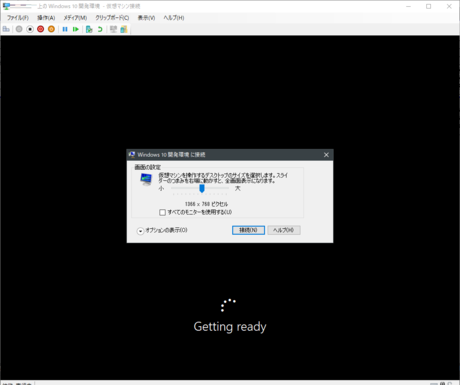This screenshot has width=460, height=385.
Task: Pause the virtual machine
Action: coord(65,29)
